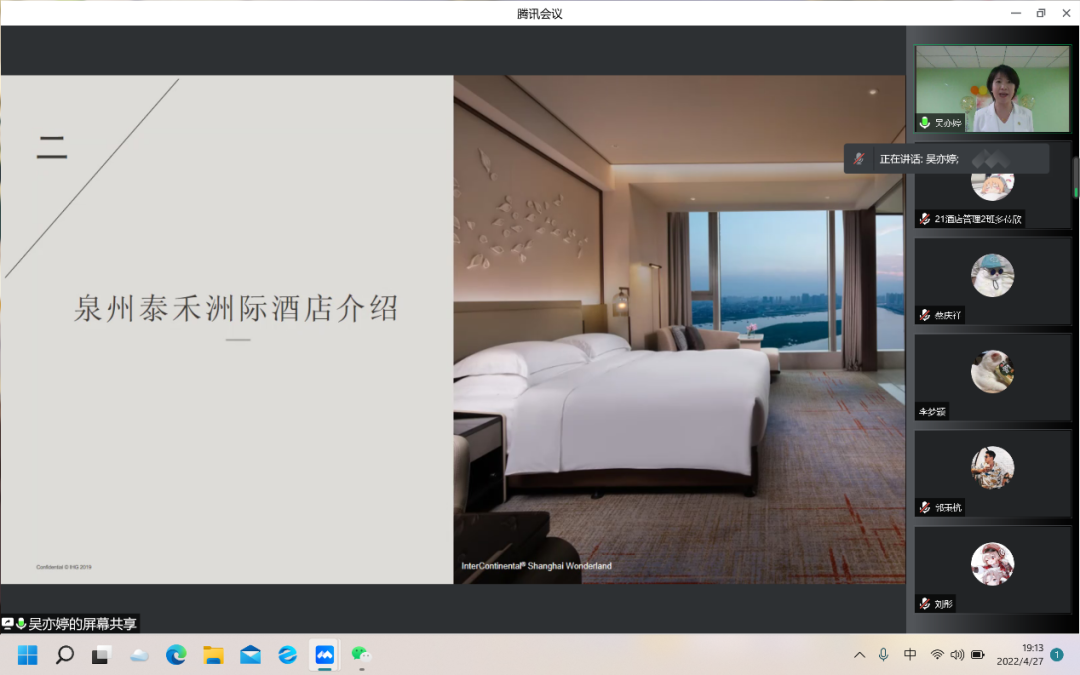This screenshot has width=1080, height=675.
Task: Switch the 中 input method indicator
Action: pos(910,654)
